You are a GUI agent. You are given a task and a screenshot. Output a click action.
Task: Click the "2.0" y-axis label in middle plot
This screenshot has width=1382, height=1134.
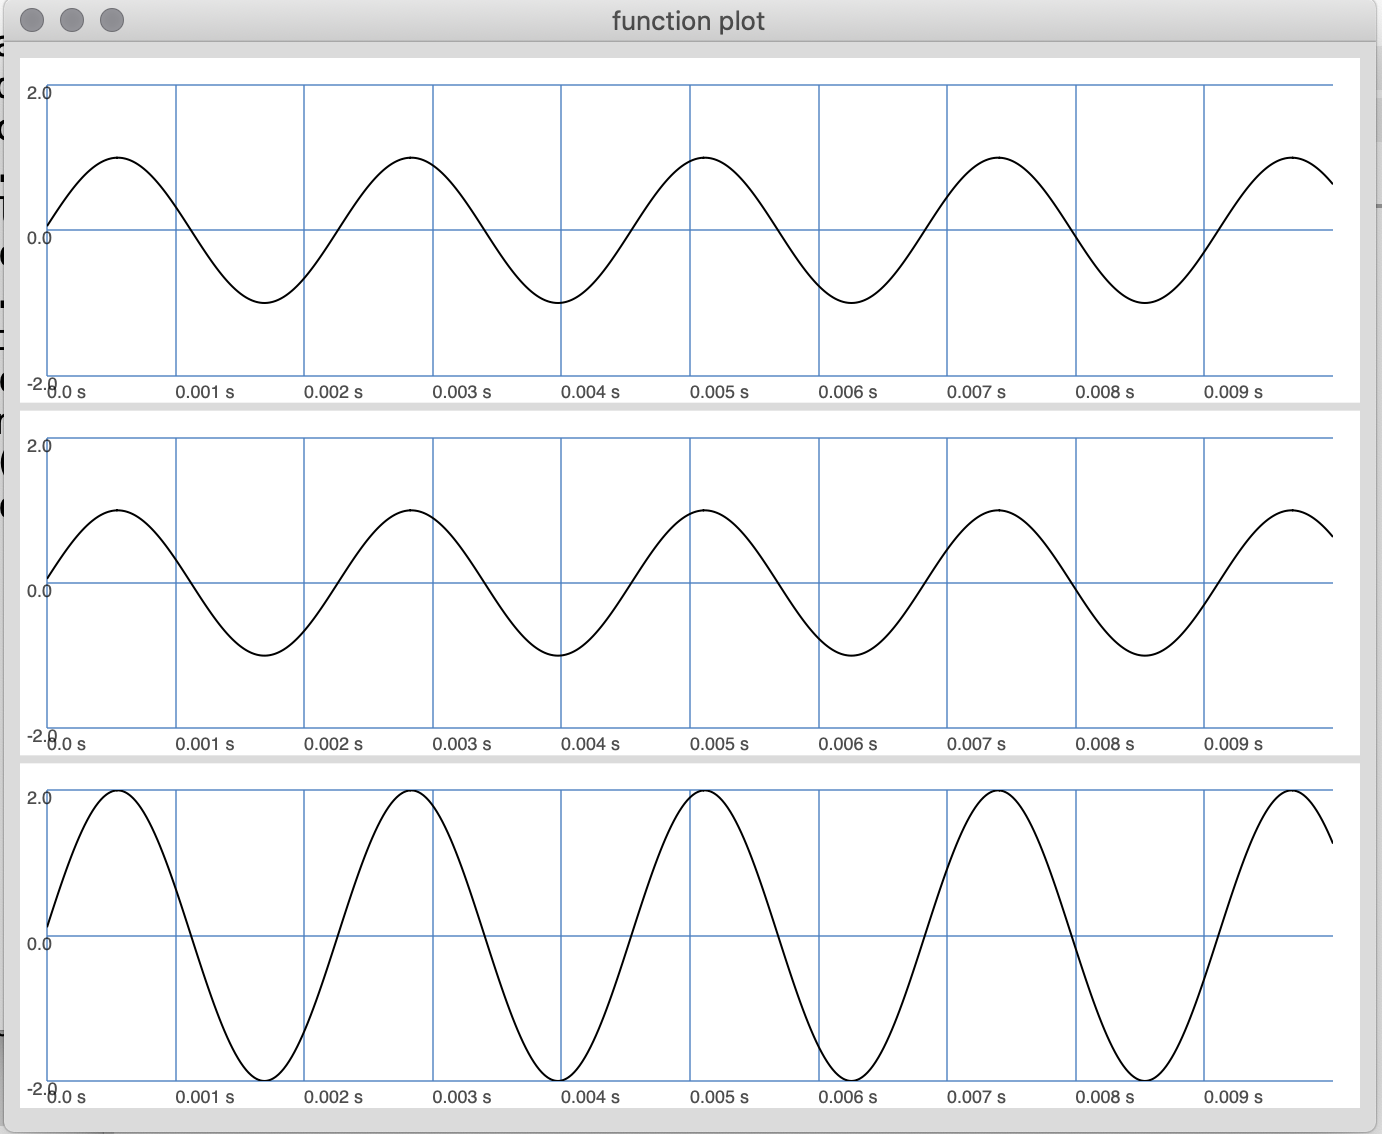39,446
